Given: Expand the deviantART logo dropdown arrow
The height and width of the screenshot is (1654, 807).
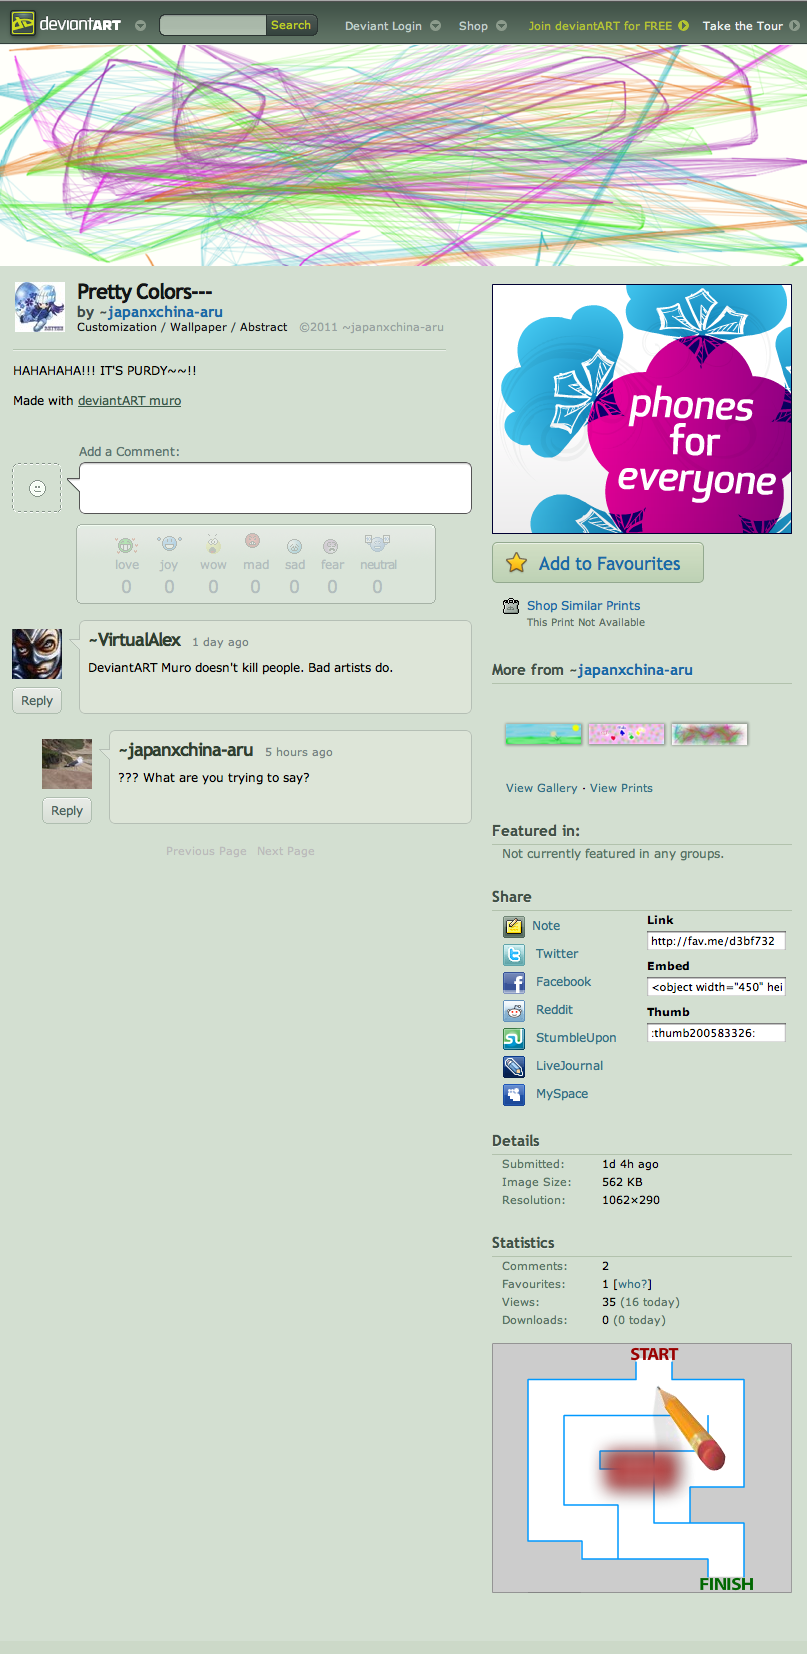Looking at the screenshot, I should [140, 26].
